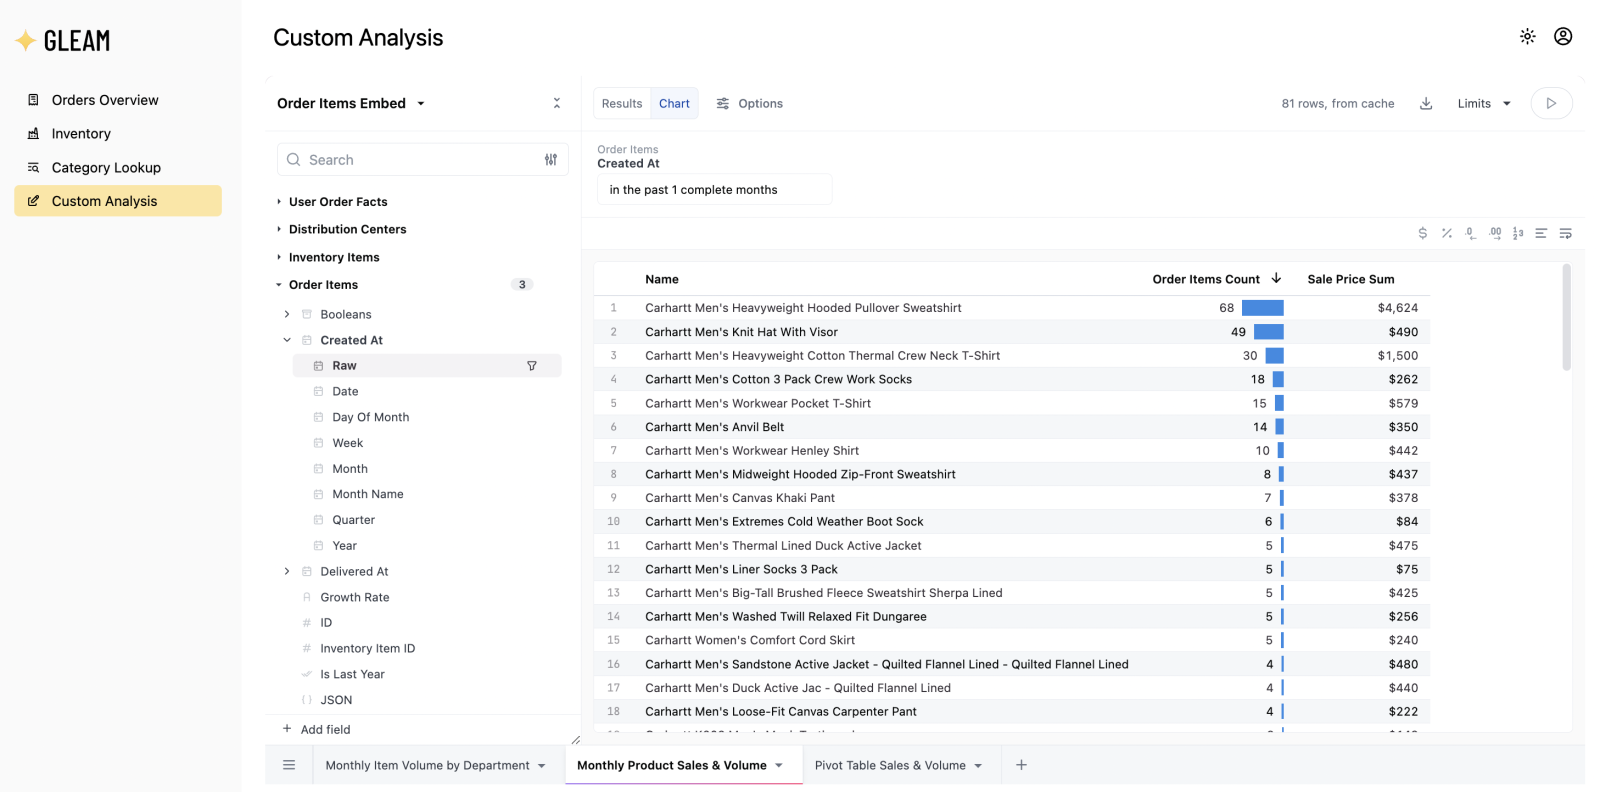This screenshot has height=792, width=1600.
Task: Click the Inventory sidebar icon
Action: (33, 133)
